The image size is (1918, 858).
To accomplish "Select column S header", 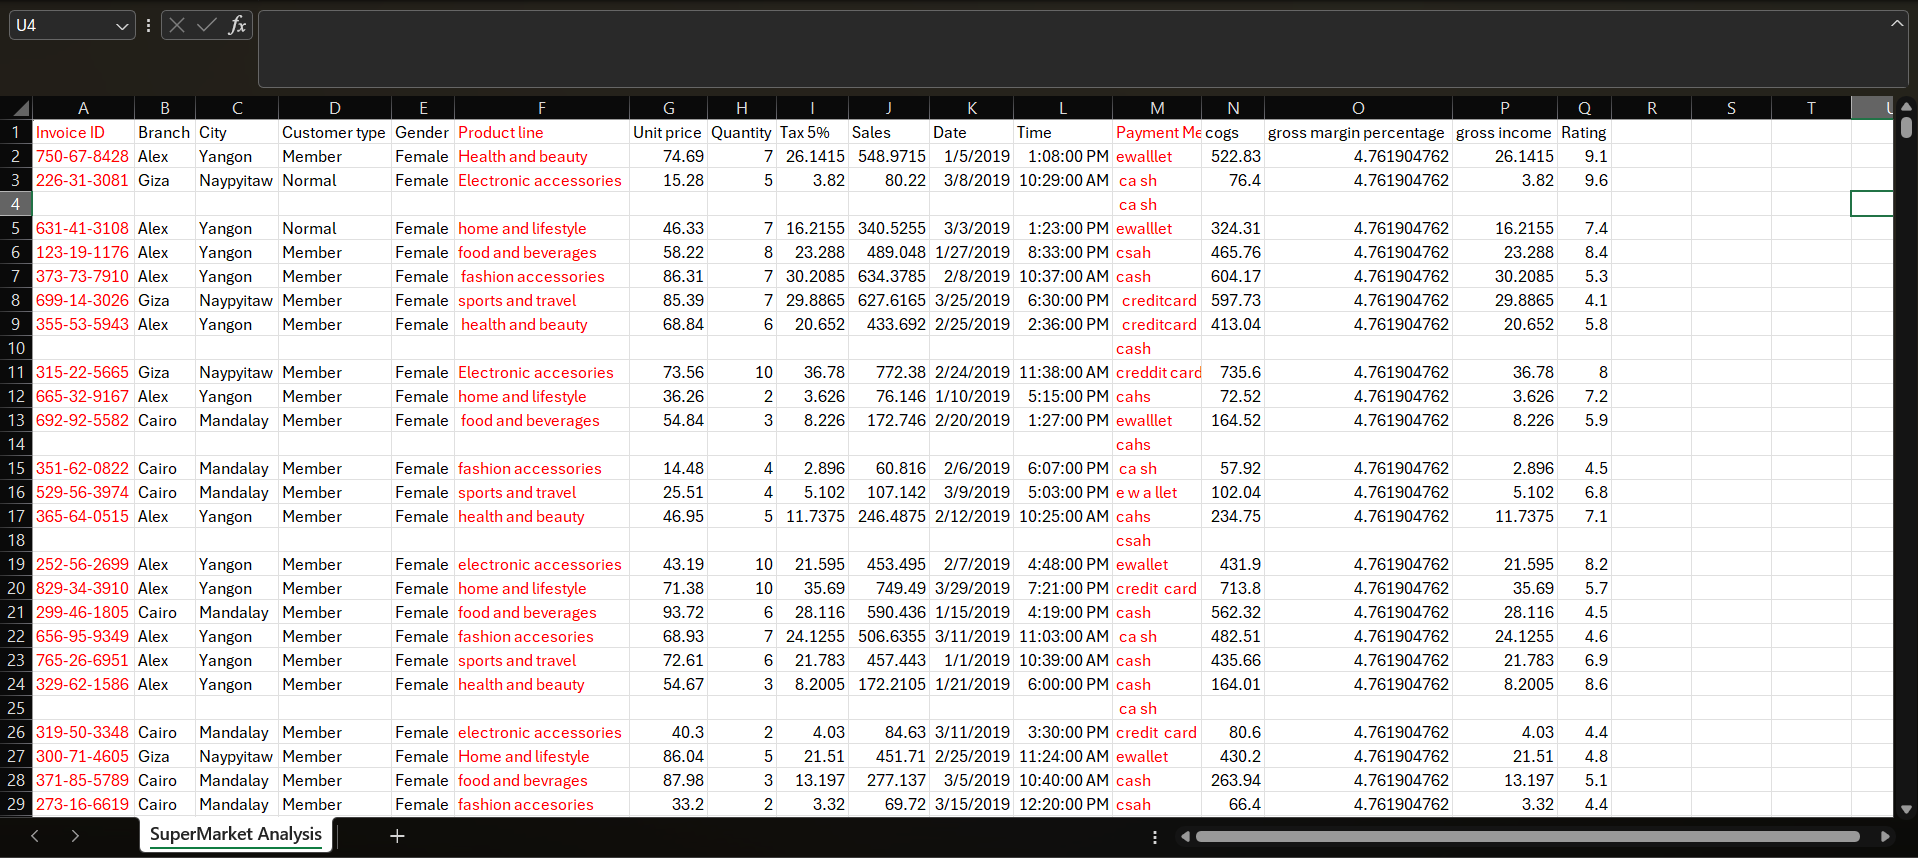I will pos(1731,108).
